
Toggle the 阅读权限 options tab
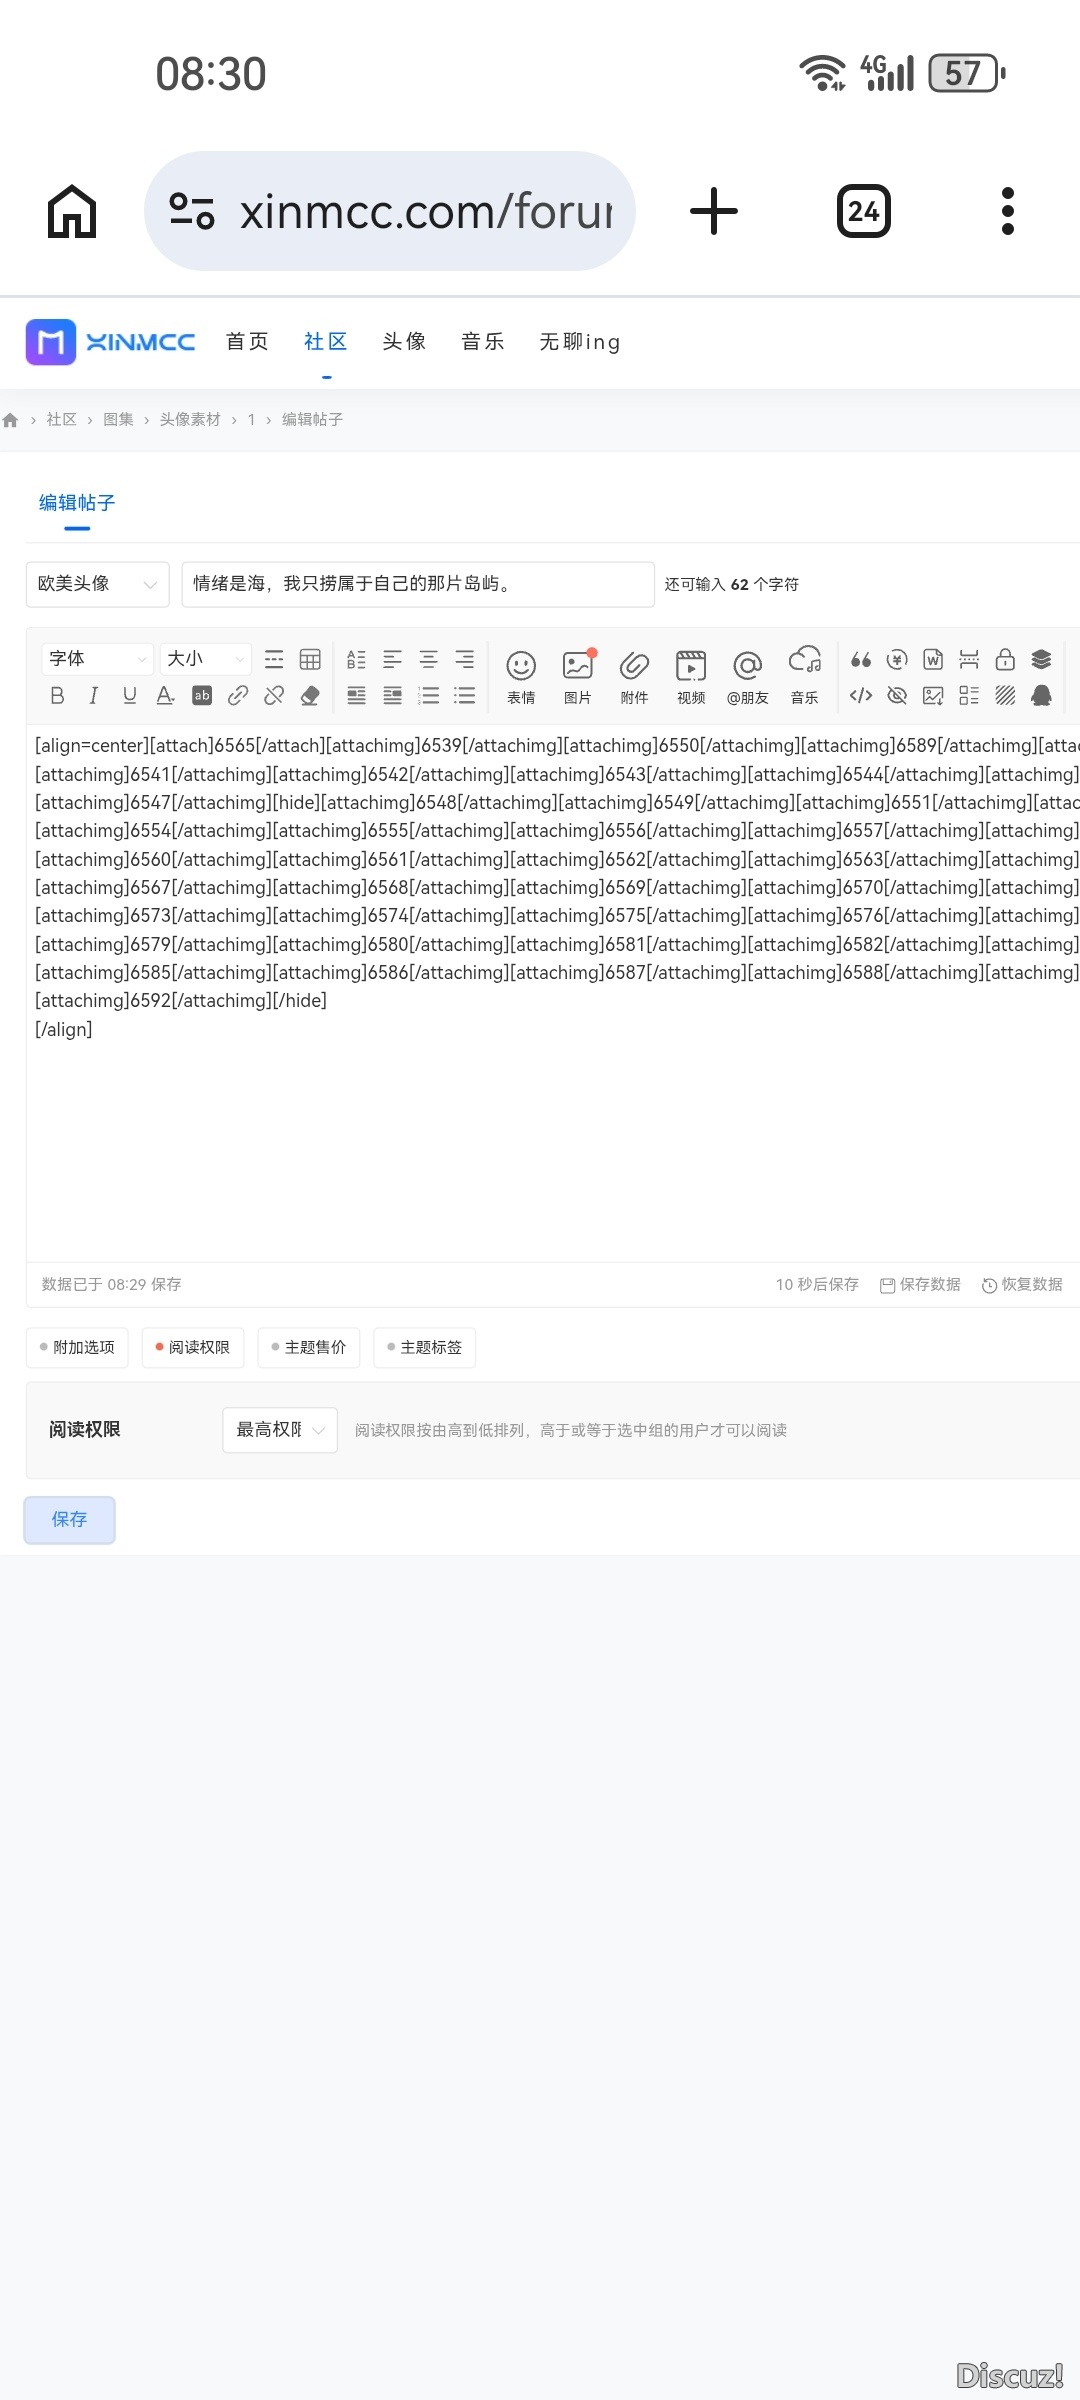tap(193, 1347)
